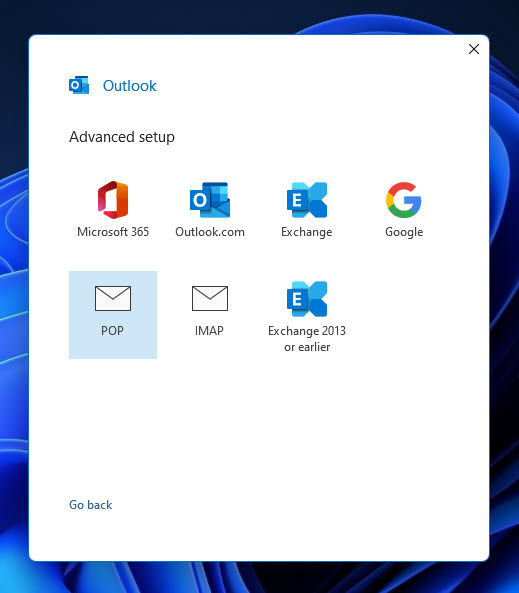519x593 pixels.
Task: Select the Exchange 2013 or earlier icon
Action: point(307,299)
